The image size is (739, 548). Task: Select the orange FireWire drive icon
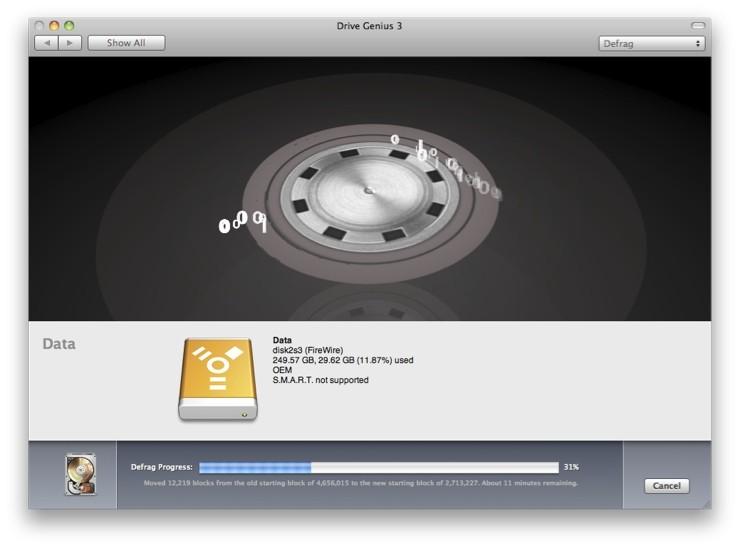pos(218,378)
